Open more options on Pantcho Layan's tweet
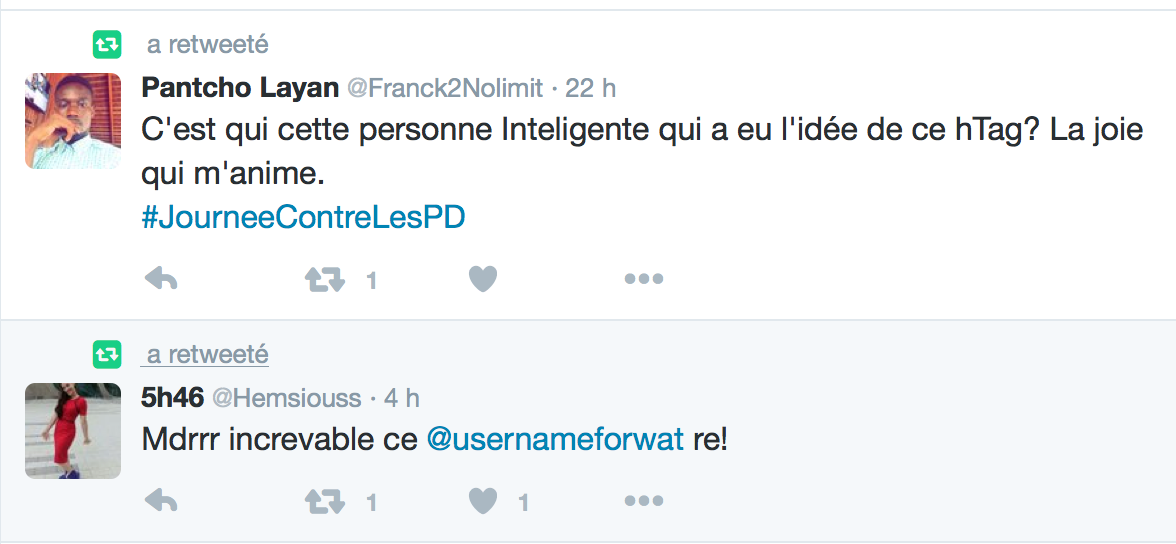 point(643,280)
